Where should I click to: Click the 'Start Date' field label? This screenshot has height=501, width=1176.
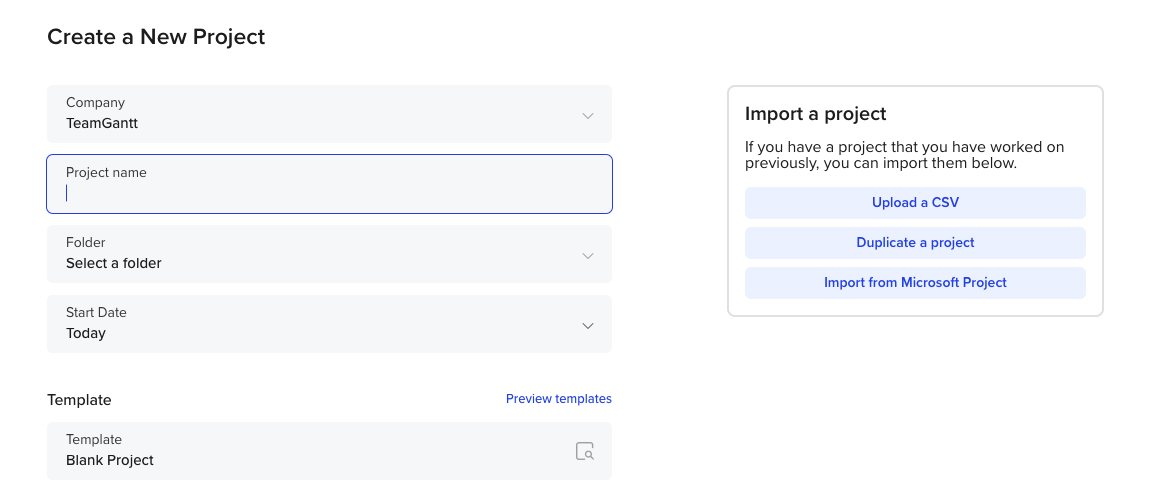(96, 313)
